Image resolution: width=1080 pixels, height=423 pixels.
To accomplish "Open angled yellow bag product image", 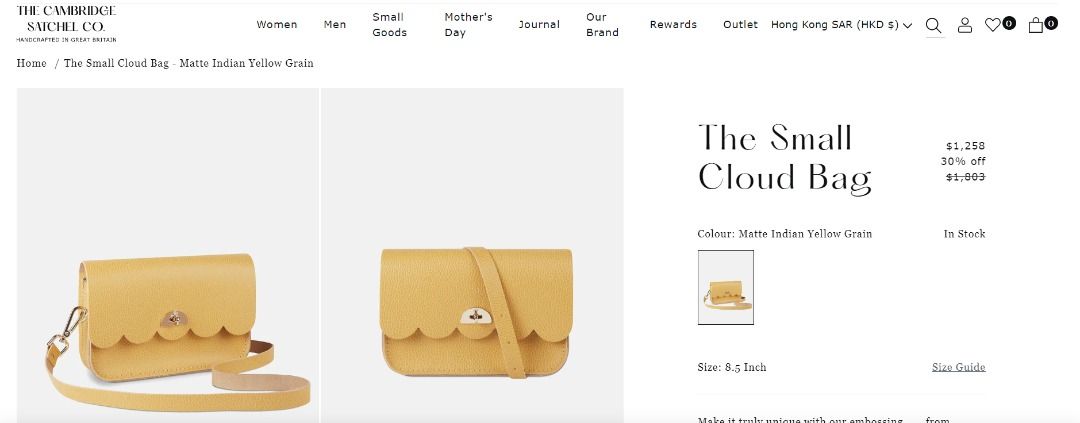I will (168, 256).
